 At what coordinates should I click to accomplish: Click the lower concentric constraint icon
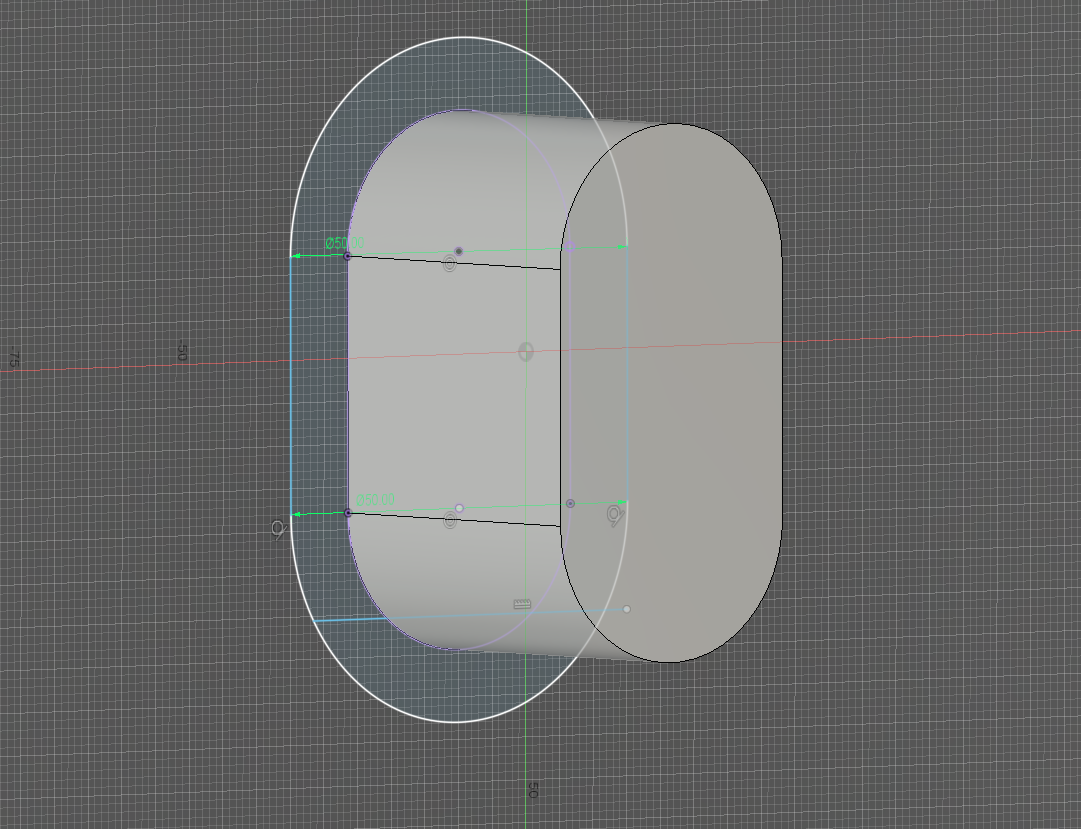pos(449,521)
